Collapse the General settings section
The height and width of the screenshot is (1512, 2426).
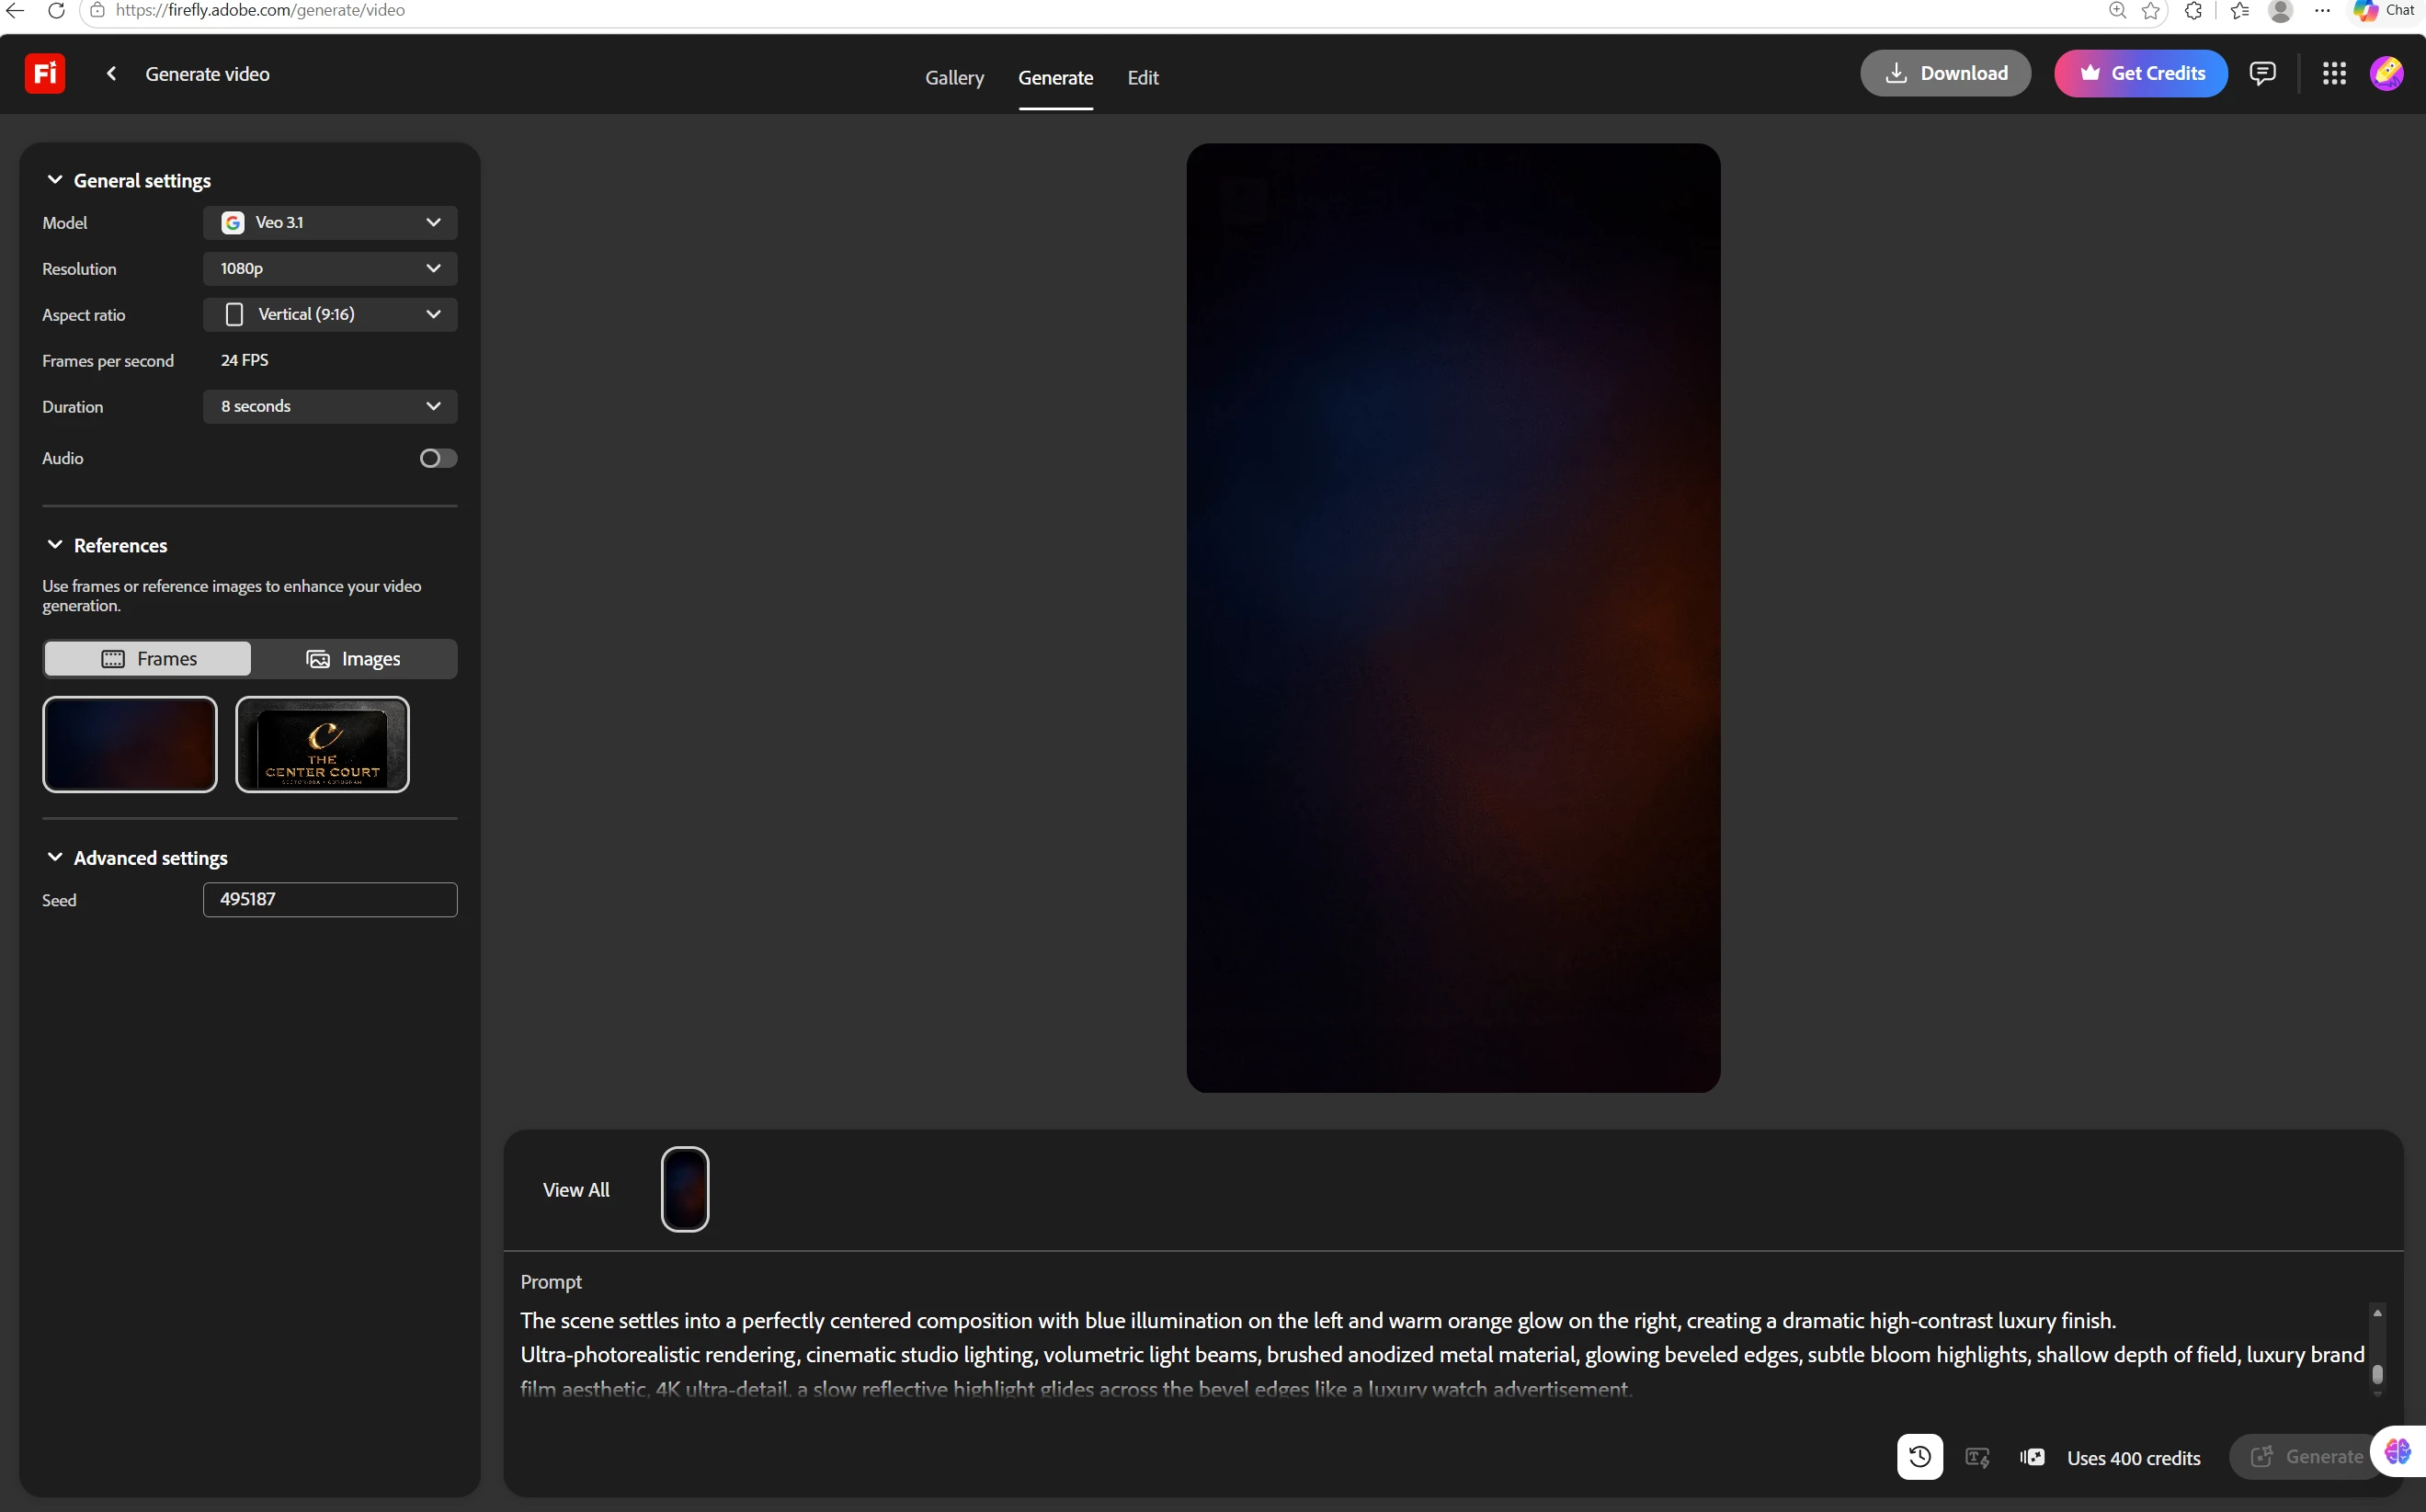point(55,180)
